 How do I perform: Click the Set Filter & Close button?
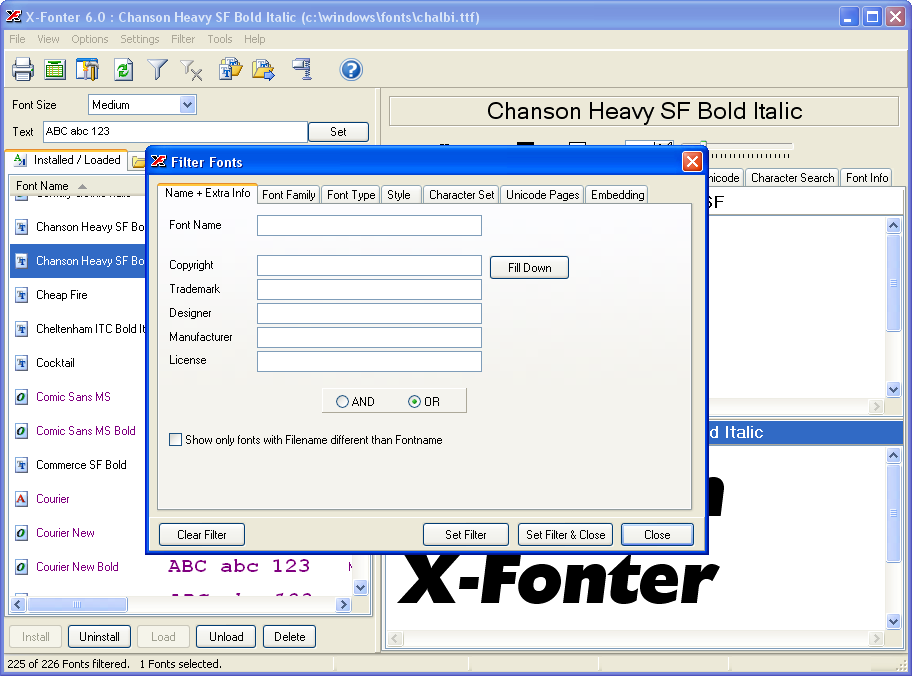565,534
